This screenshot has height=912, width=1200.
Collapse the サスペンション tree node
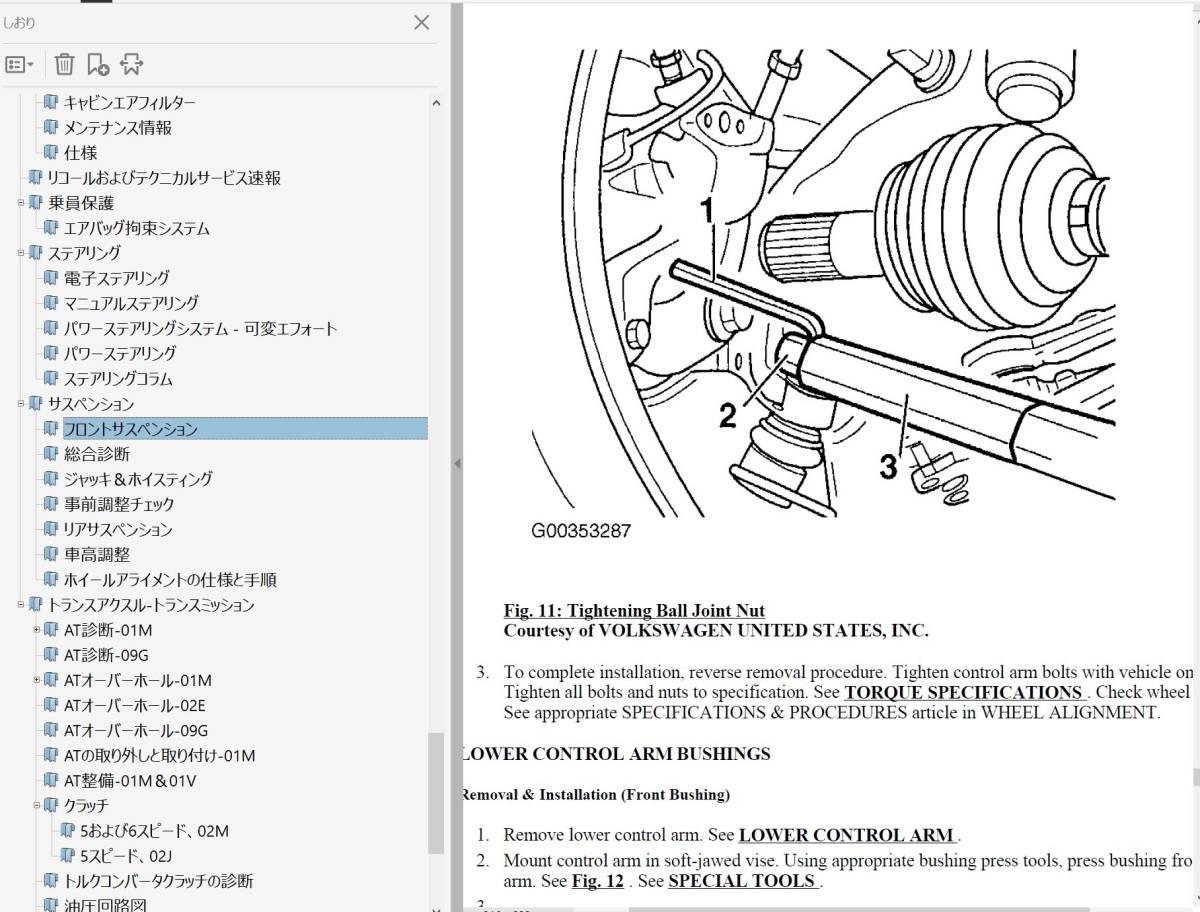coord(20,404)
